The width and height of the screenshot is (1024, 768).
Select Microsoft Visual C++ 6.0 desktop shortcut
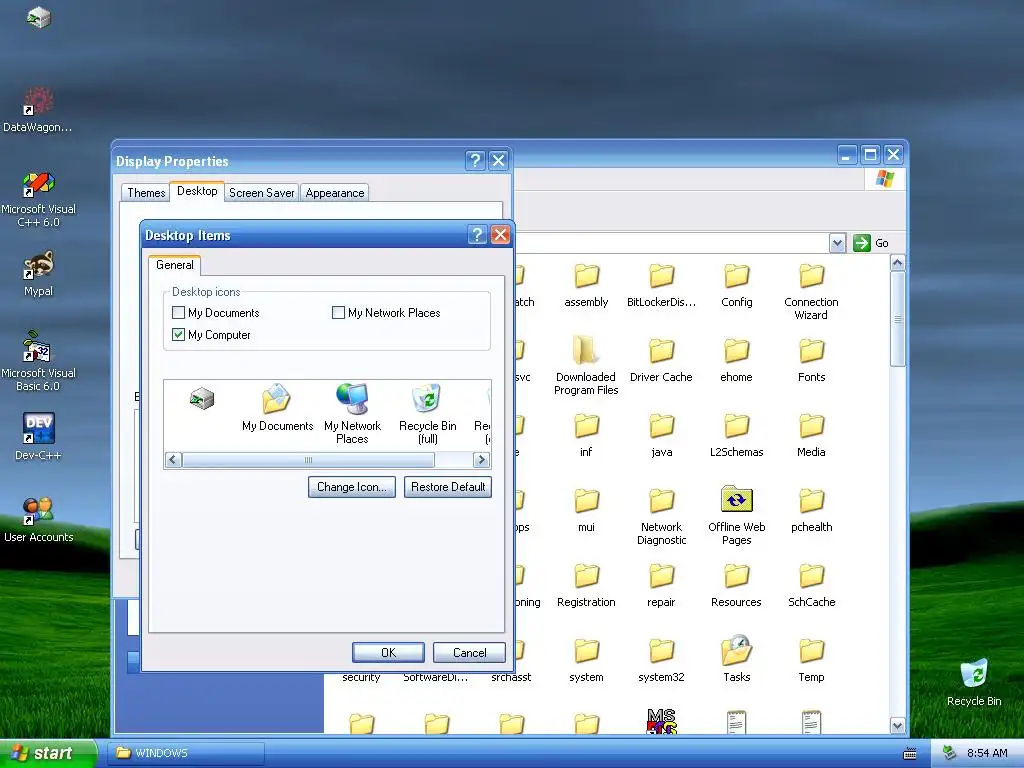coord(38,199)
